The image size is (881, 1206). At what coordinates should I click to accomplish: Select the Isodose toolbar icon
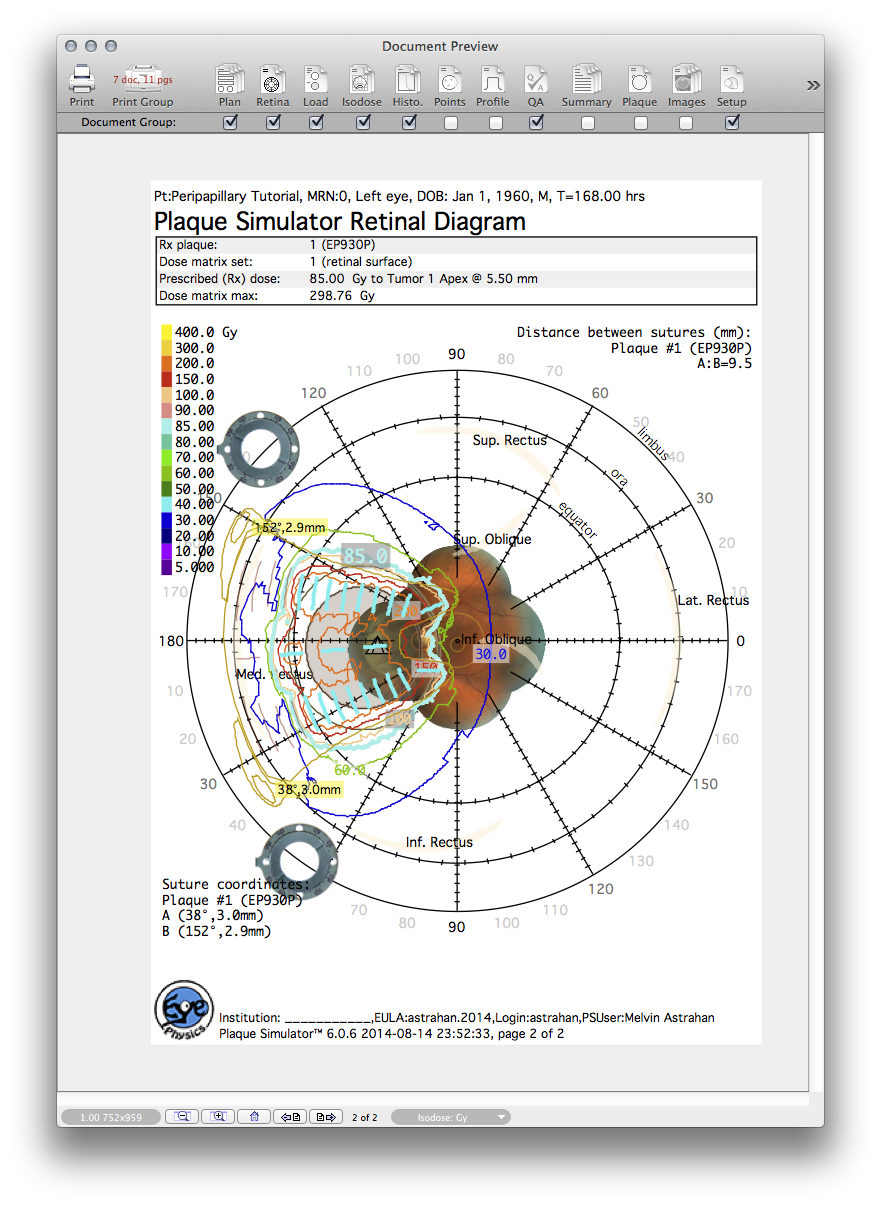362,79
